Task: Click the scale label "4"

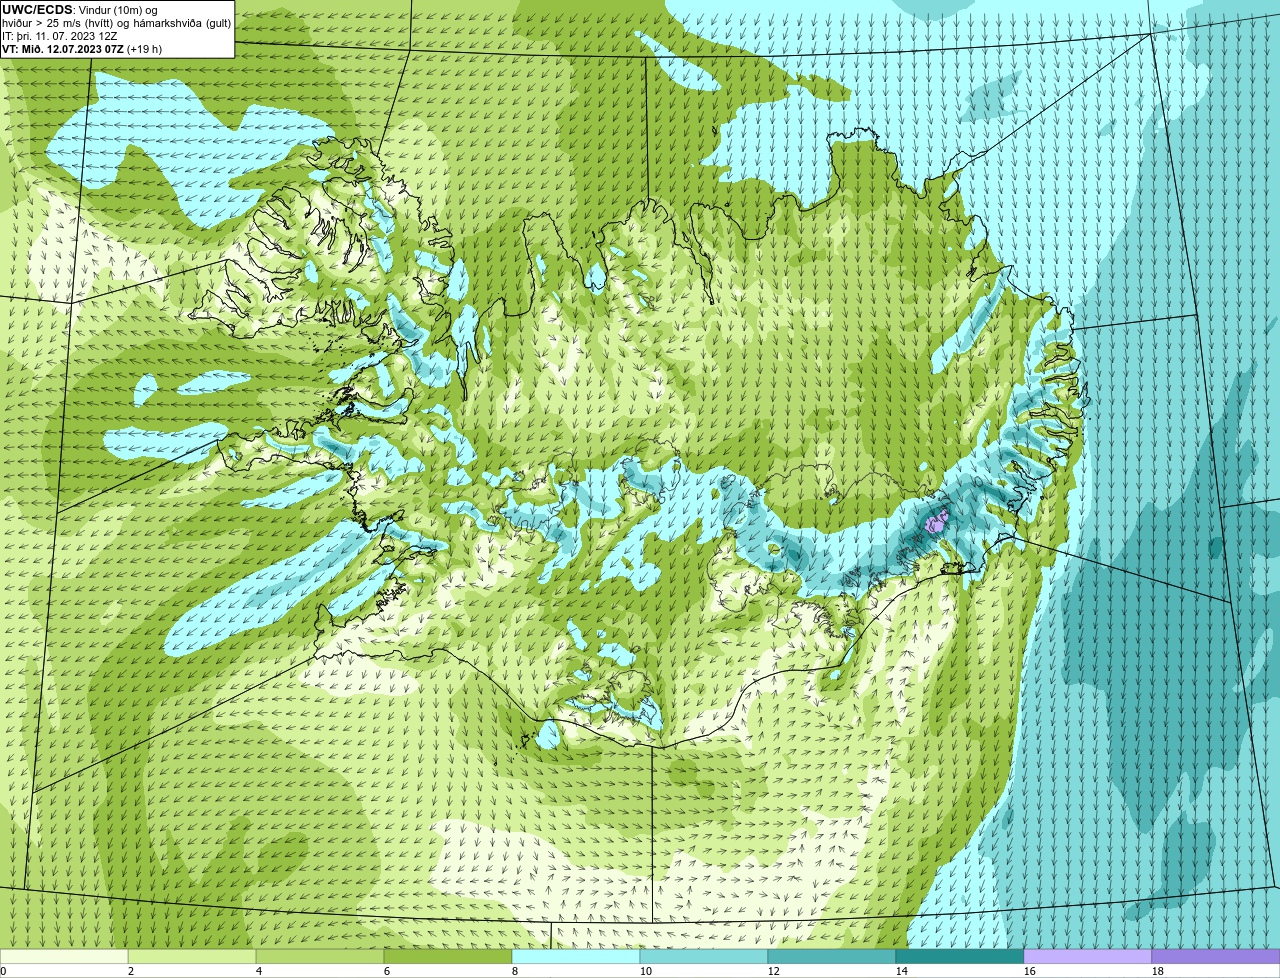Action: tap(259, 971)
